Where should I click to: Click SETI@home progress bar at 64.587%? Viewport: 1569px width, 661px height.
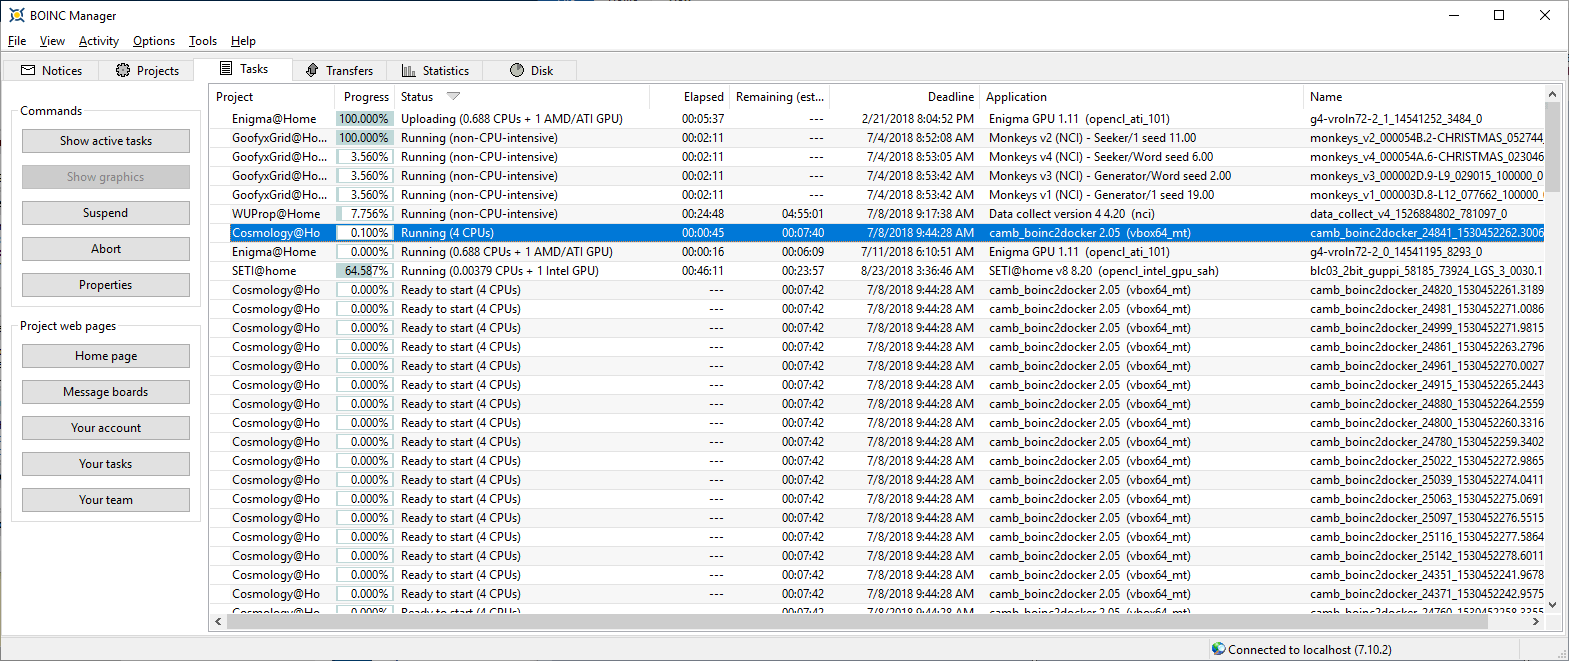tap(363, 271)
